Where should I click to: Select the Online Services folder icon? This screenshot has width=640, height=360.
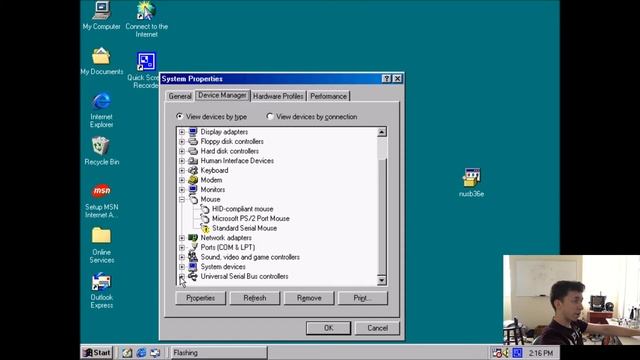click(101, 236)
